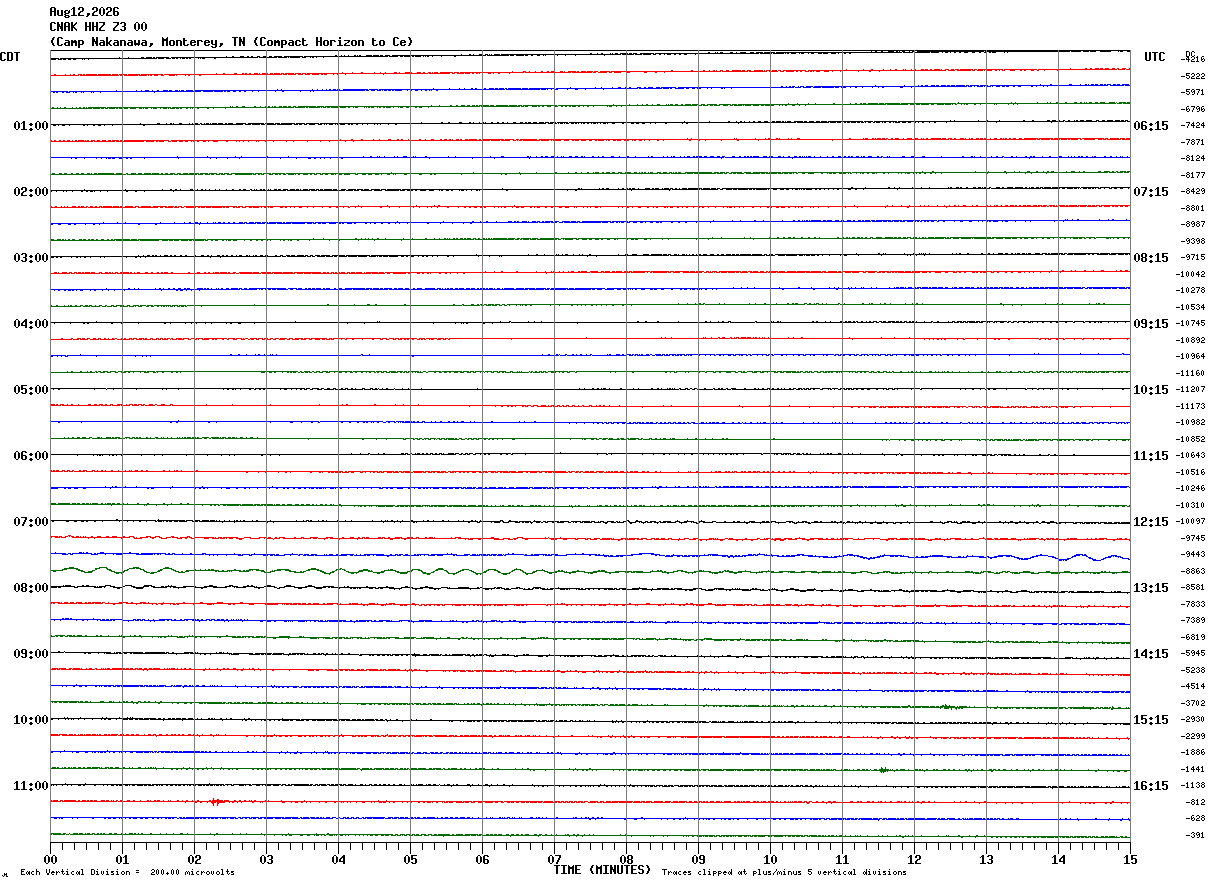Screen dimensions: 1210x886
Task: Click the station code CNAK HHZ Z3 00
Action: tap(98, 27)
